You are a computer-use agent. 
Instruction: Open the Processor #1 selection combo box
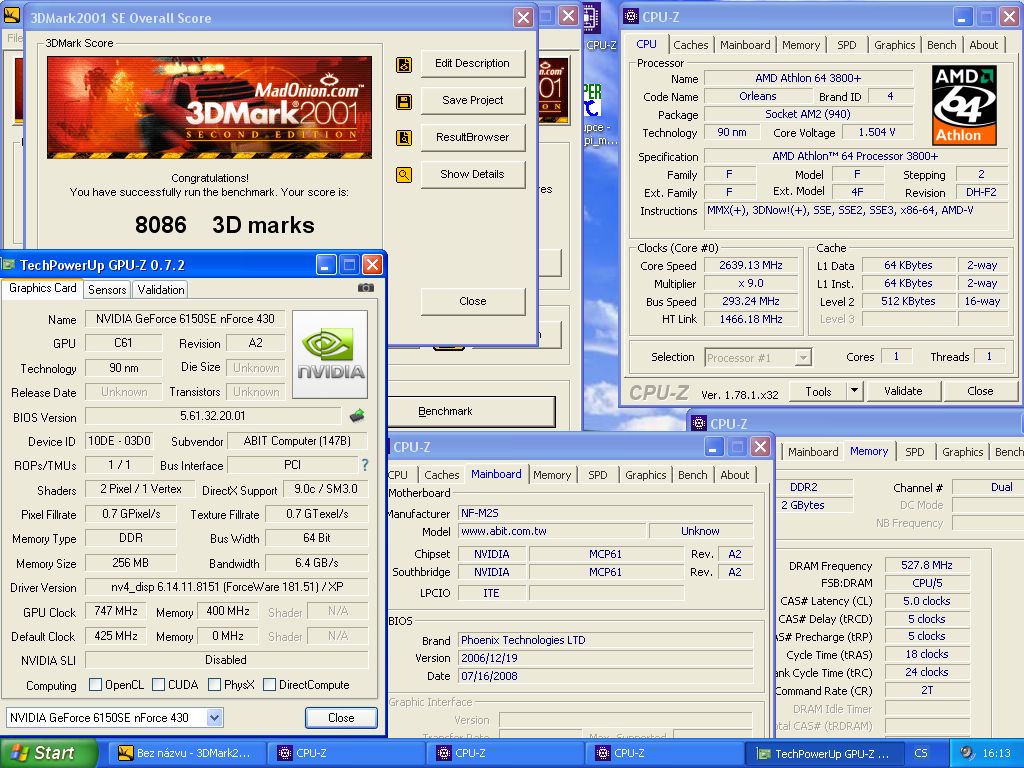pyautogui.click(x=758, y=357)
